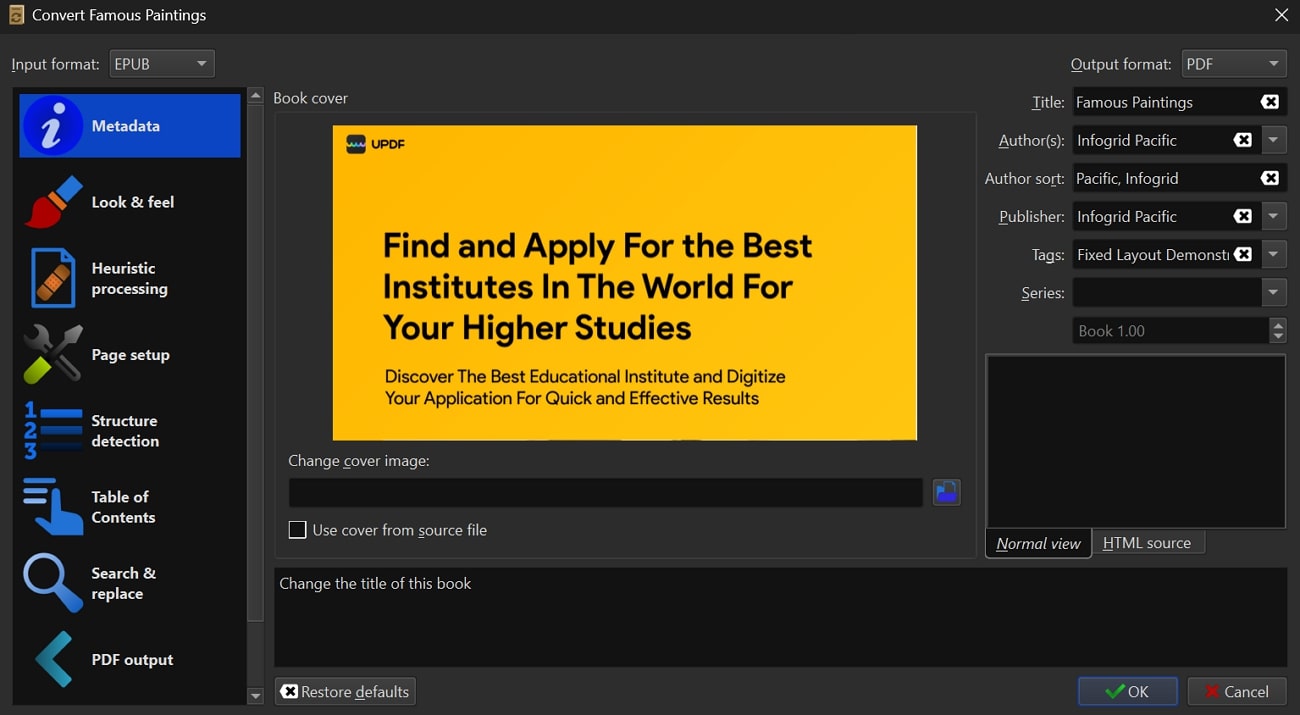Browse for cover image folder icon
Screen dimensions: 1300x715
pyautogui.click(x=946, y=492)
